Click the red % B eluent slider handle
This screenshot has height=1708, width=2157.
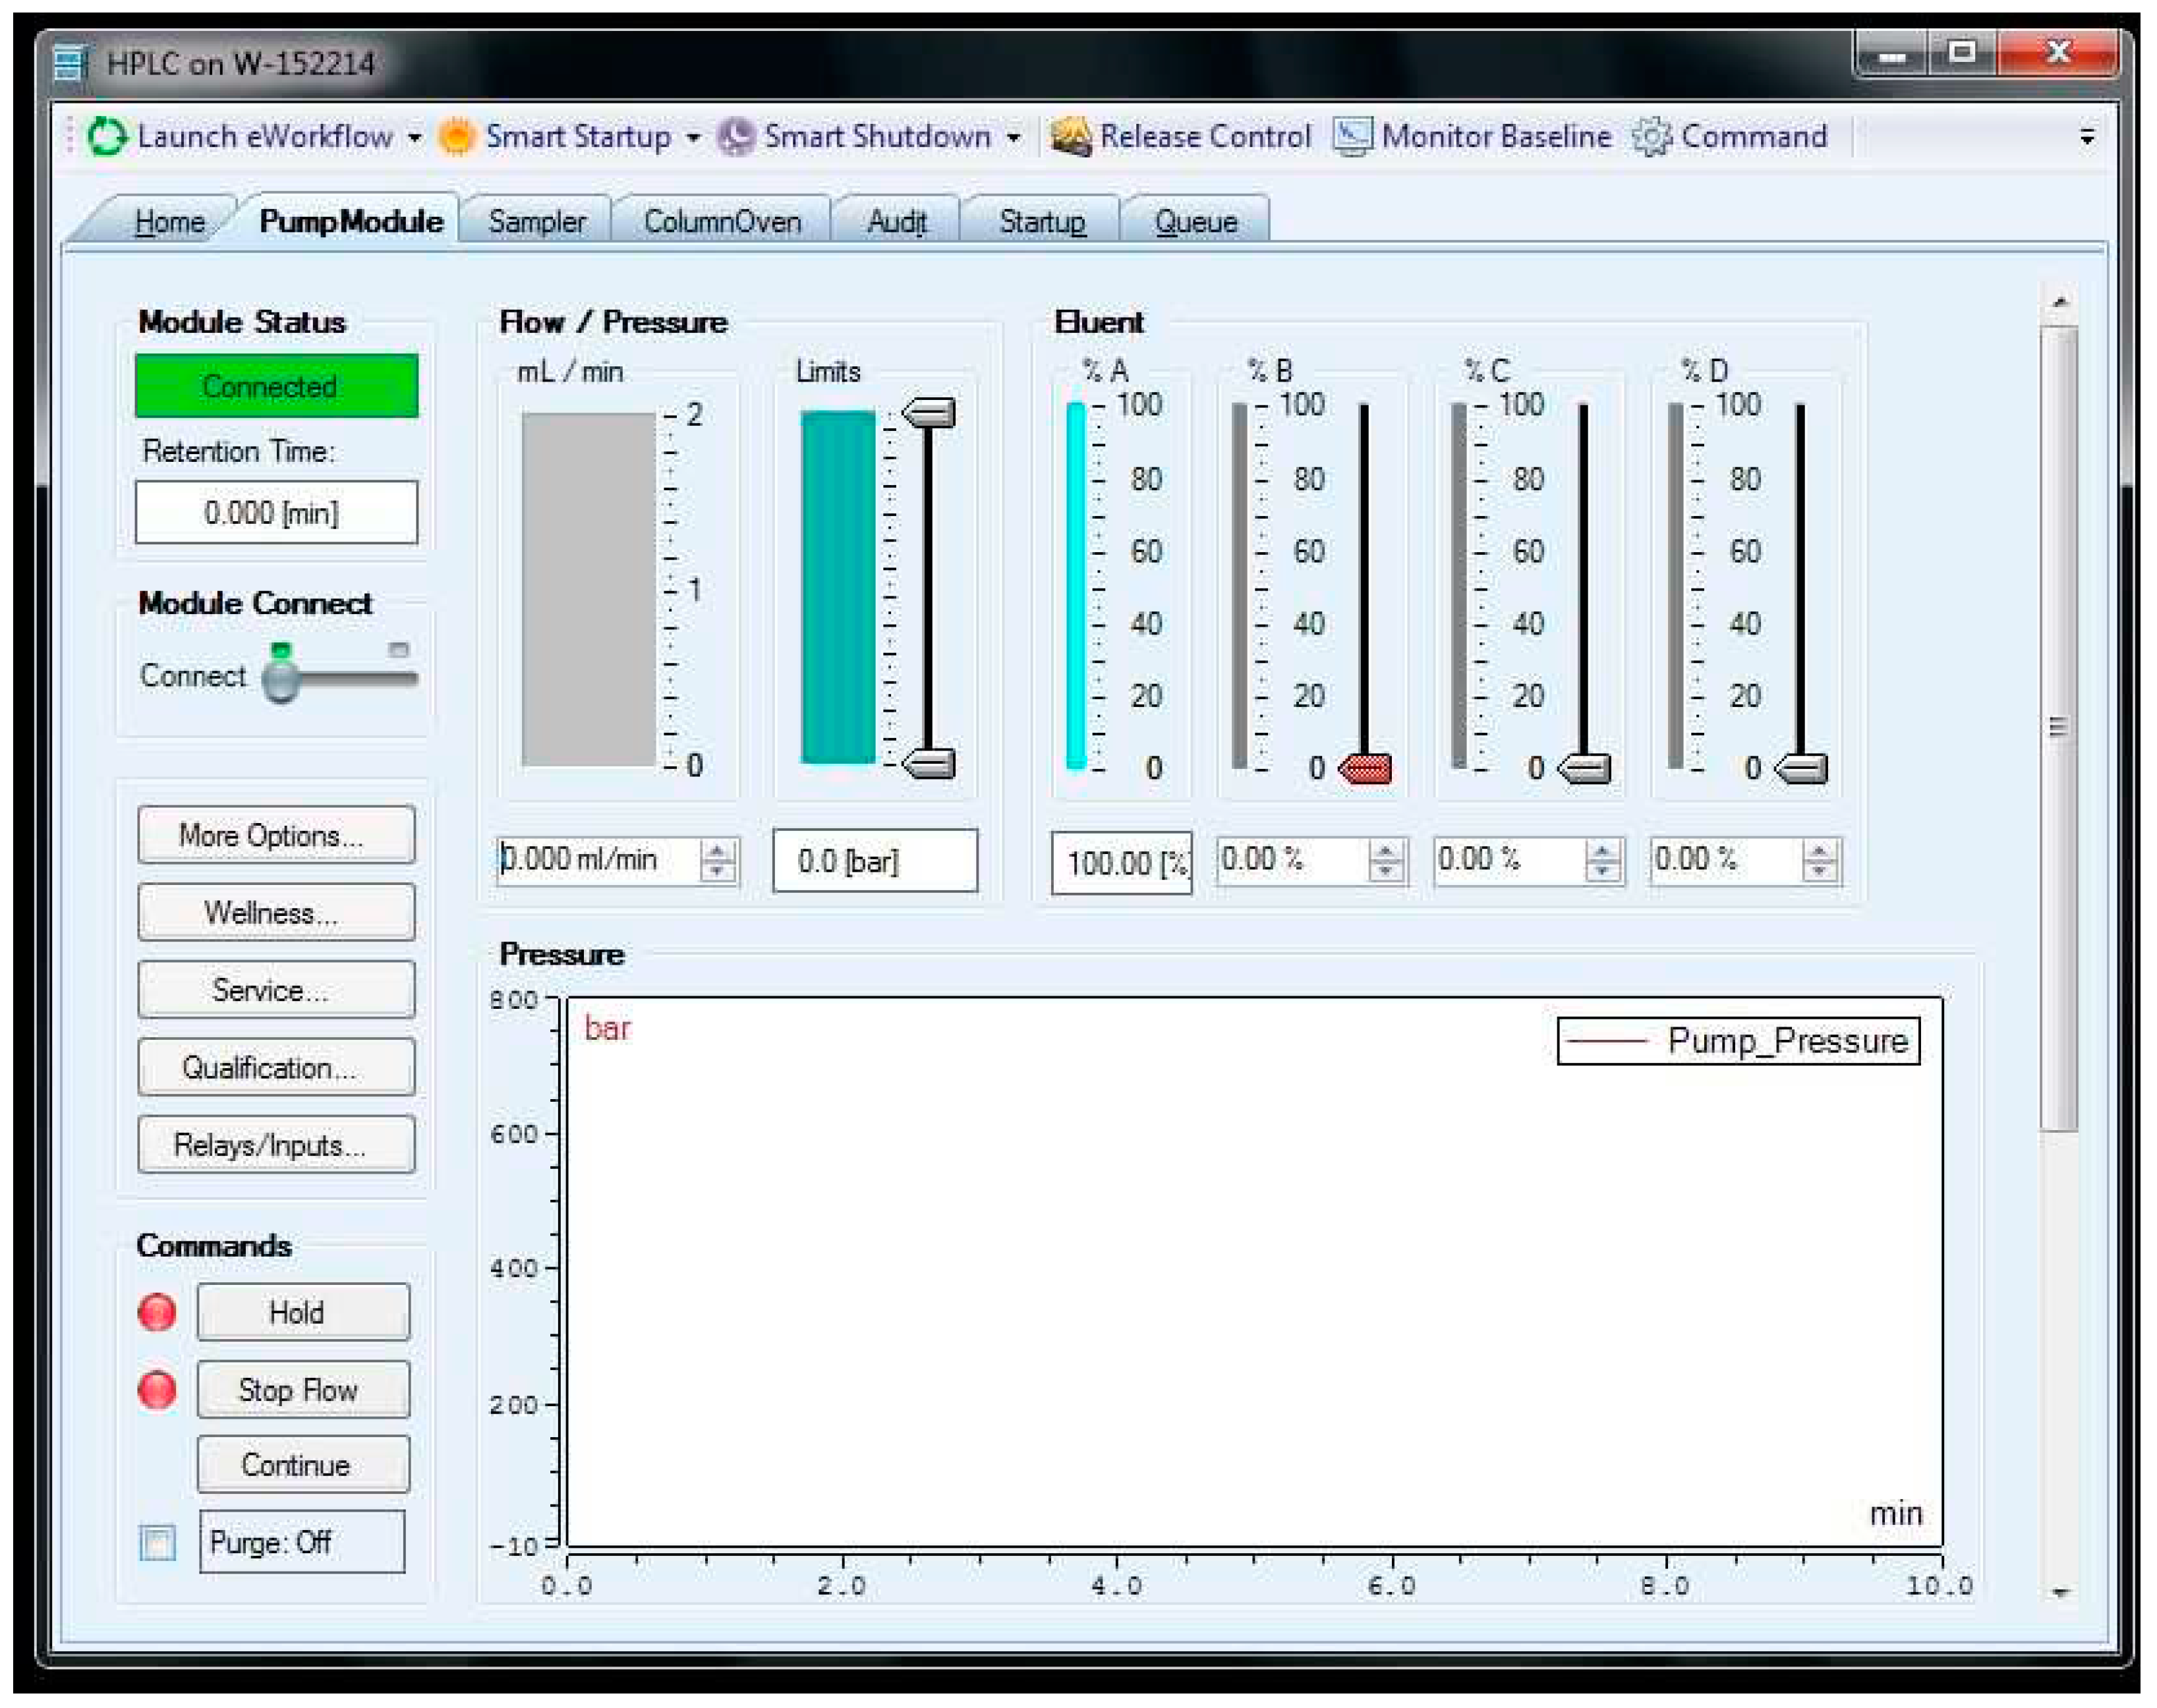(1366, 768)
